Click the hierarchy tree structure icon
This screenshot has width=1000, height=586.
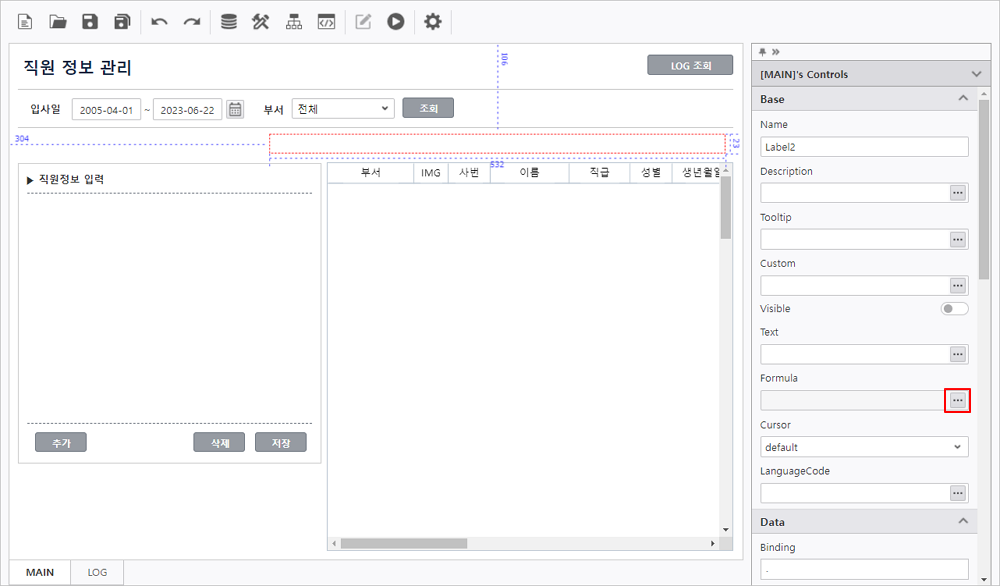point(293,21)
